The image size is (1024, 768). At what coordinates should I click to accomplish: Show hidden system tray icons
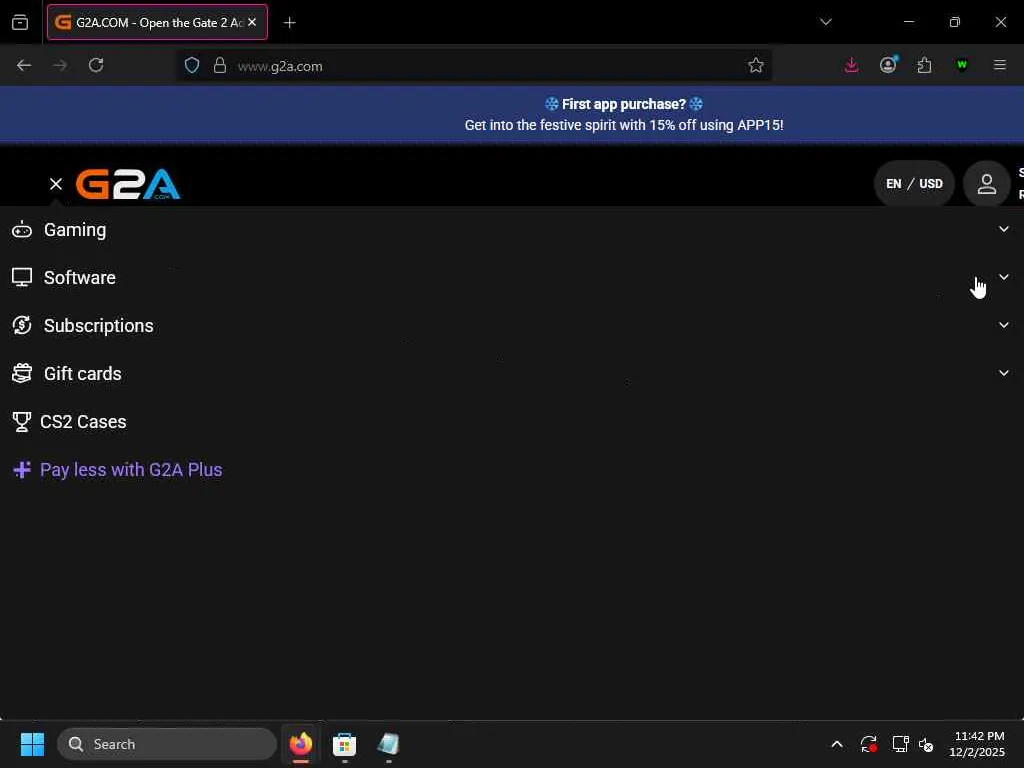tap(837, 744)
